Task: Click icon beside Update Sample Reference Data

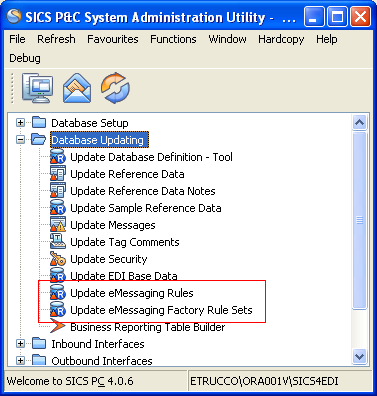Action: (58, 207)
